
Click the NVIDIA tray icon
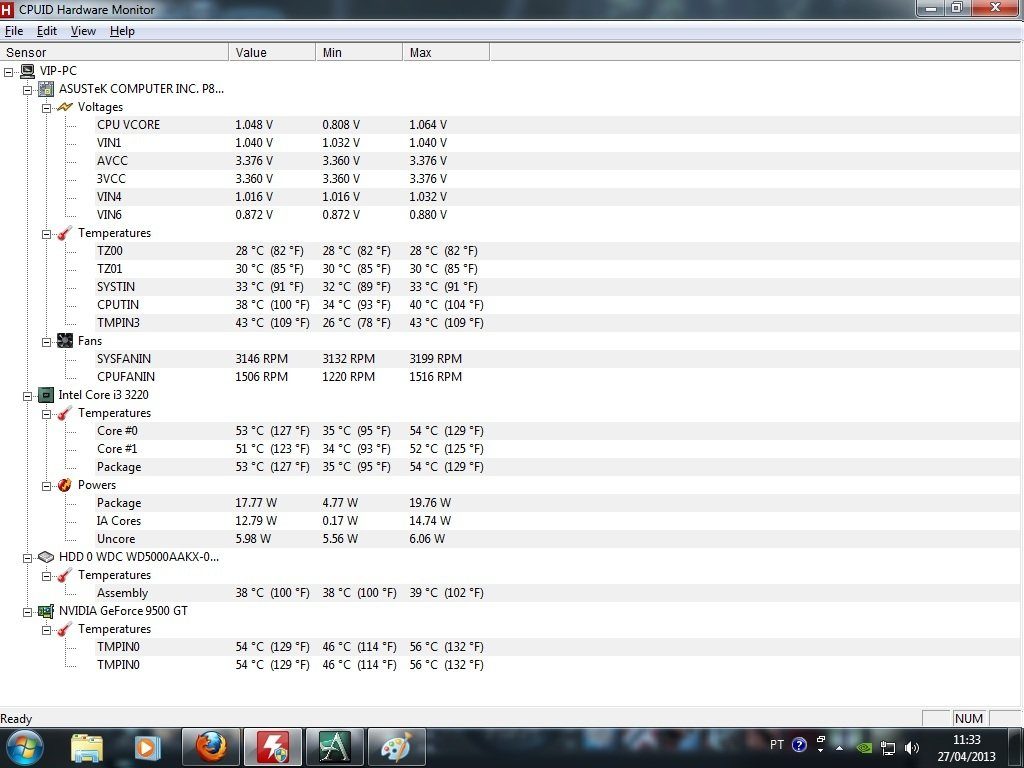(863, 747)
